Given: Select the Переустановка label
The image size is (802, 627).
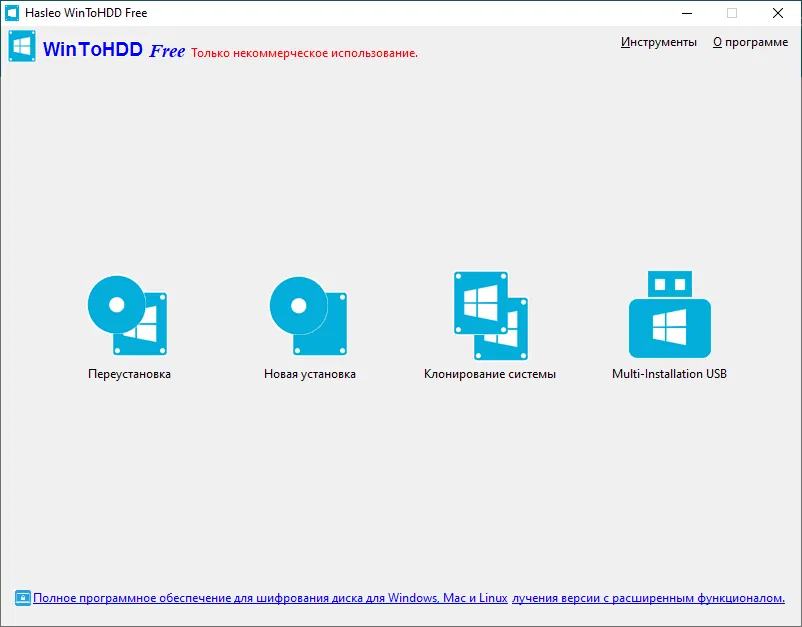Looking at the screenshot, I should tap(129, 374).
